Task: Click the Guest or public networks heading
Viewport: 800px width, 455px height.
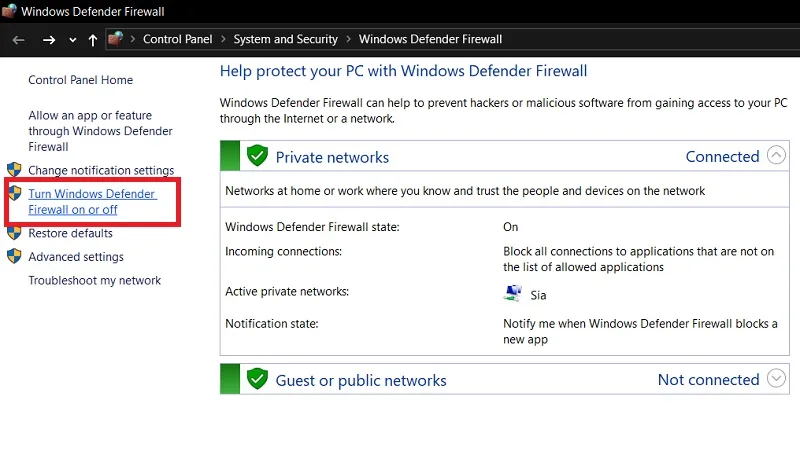Action: [x=361, y=381]
